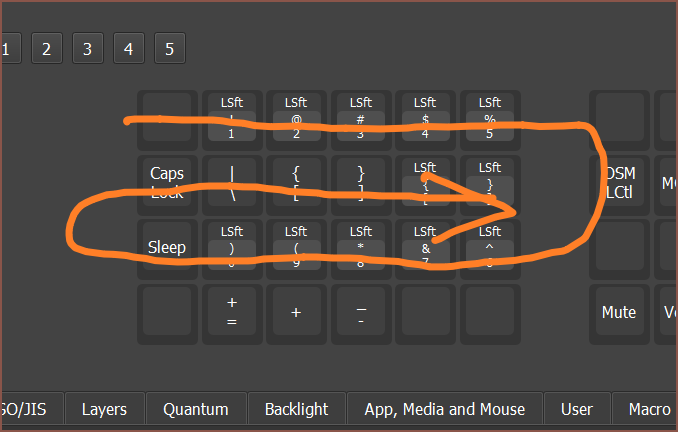The height and width of the screenshot is (432, 678).
Task: Click the LSft % 5 key
Action: tap(490, 117)
